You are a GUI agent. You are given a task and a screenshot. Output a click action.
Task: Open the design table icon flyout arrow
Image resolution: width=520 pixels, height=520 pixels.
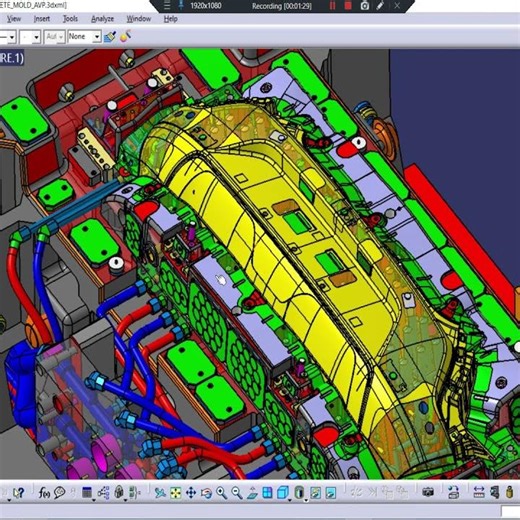94,500
